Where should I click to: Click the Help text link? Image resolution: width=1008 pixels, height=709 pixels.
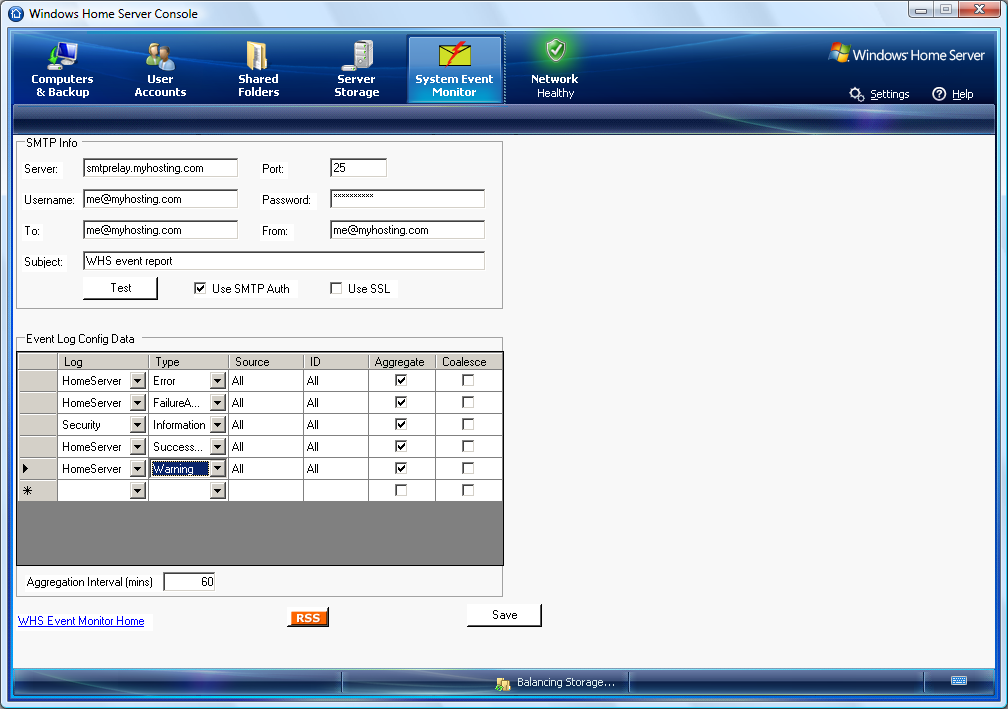[x=962, y=94]
